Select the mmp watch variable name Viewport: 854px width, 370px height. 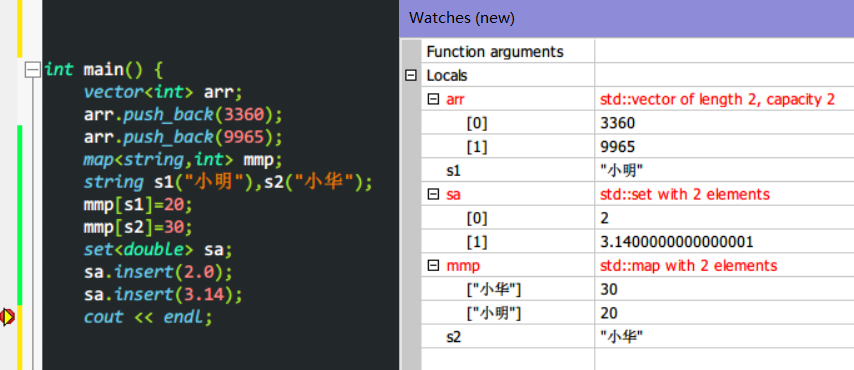[463, 265]
